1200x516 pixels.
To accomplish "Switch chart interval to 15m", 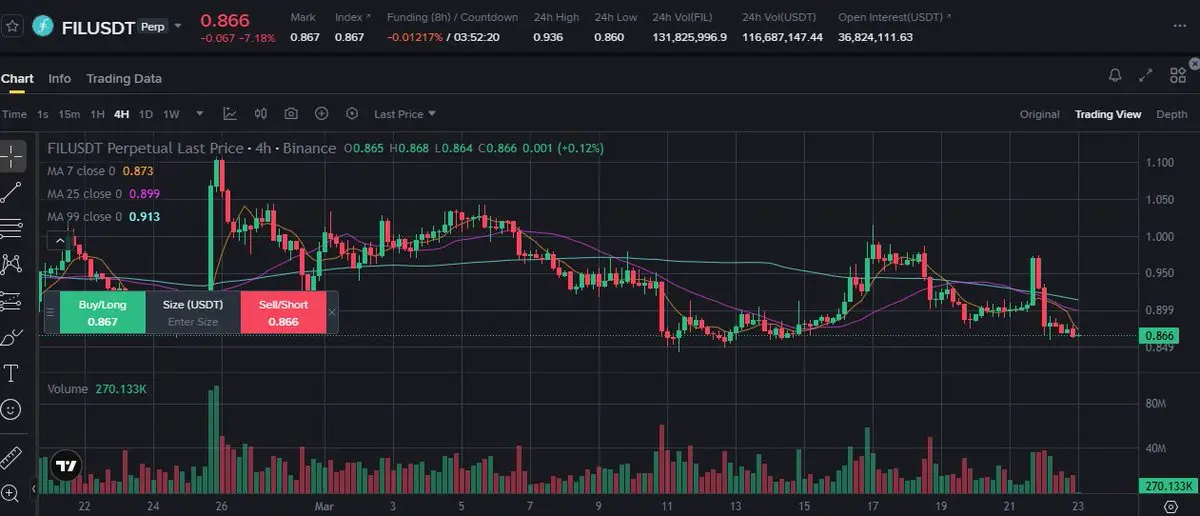I will click(x=69, y=114).
